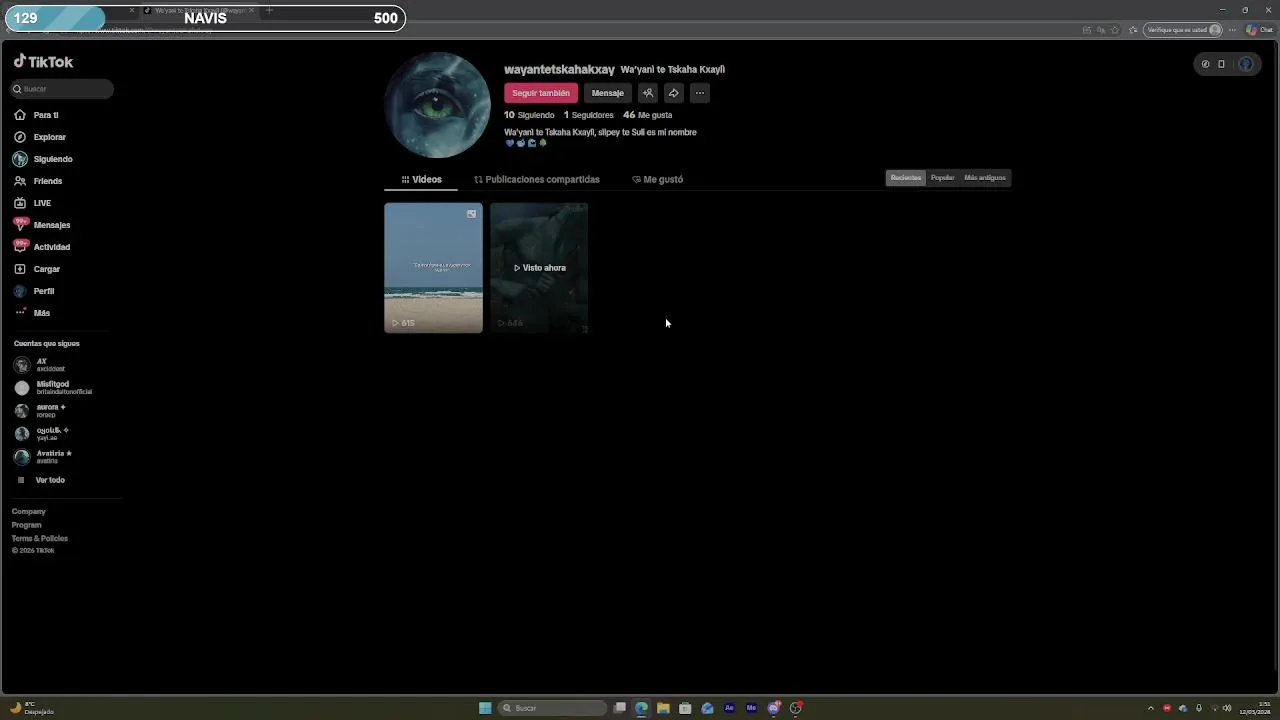
Task: Click the Windows taskbar Buscar search box
Action: point(553,708)
